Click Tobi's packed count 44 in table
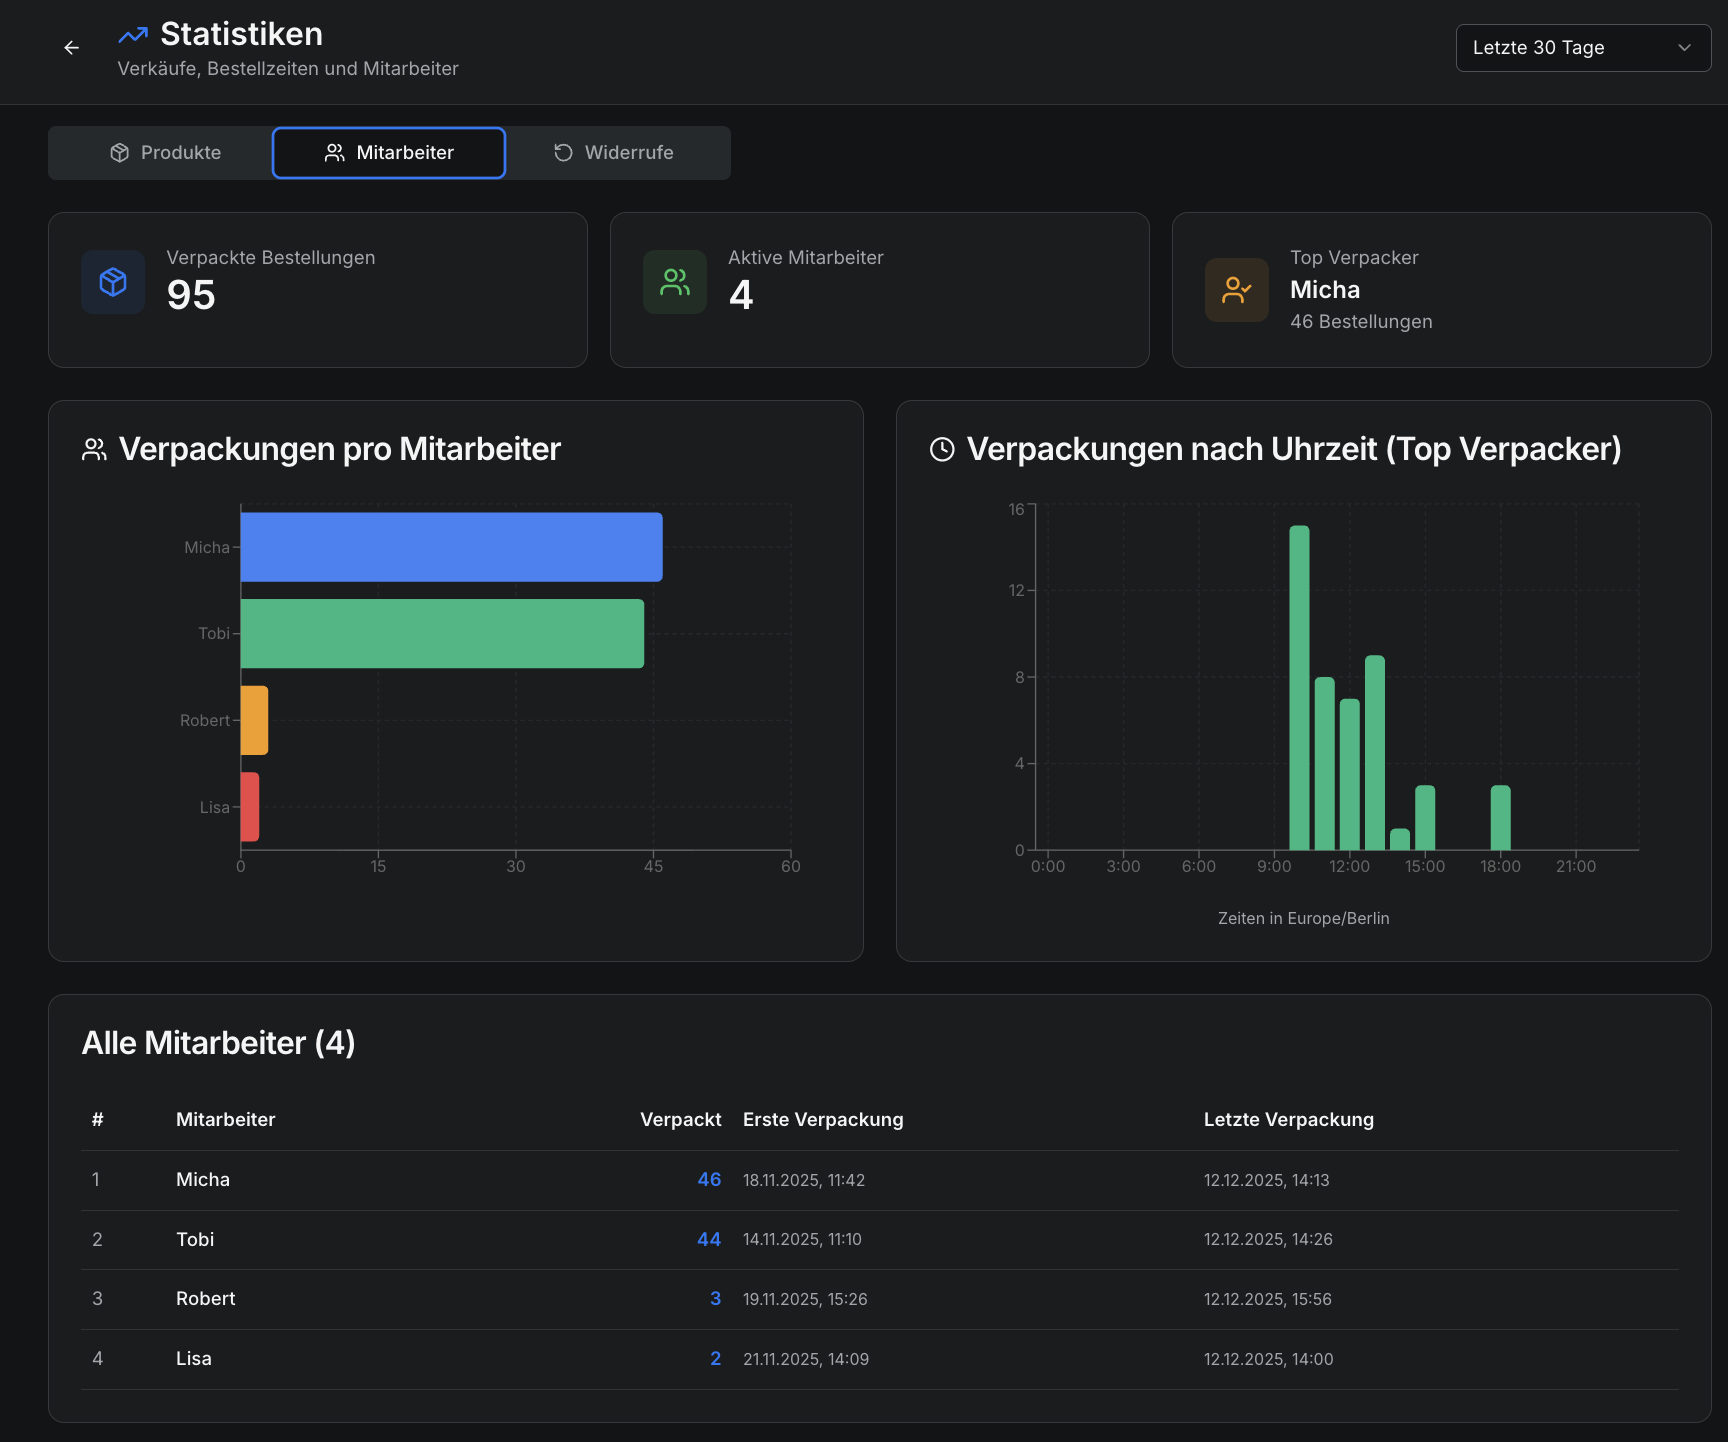The height and width of the screenshot is (1442, 1728). click(x=709, y=1240)
